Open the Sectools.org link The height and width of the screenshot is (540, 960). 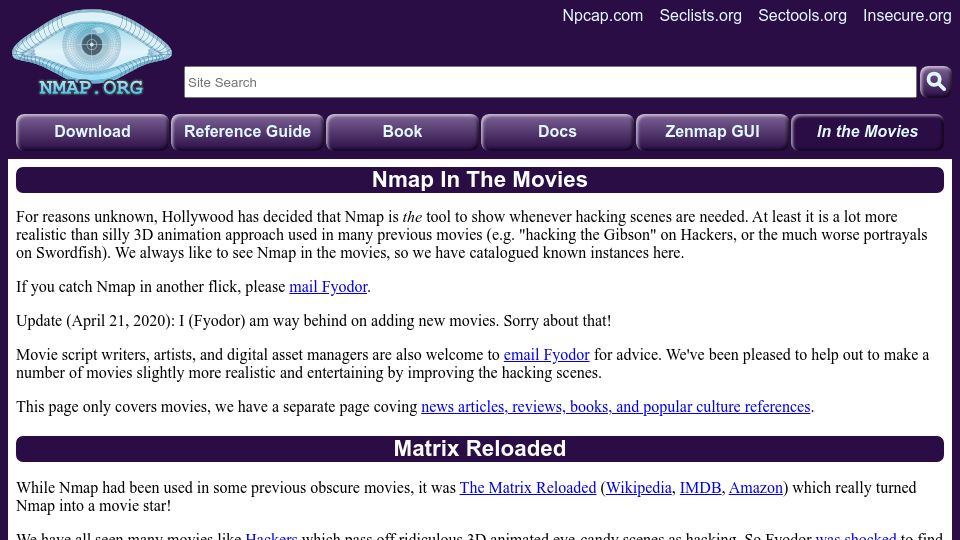pyautogui.click(x=802, y=15)
